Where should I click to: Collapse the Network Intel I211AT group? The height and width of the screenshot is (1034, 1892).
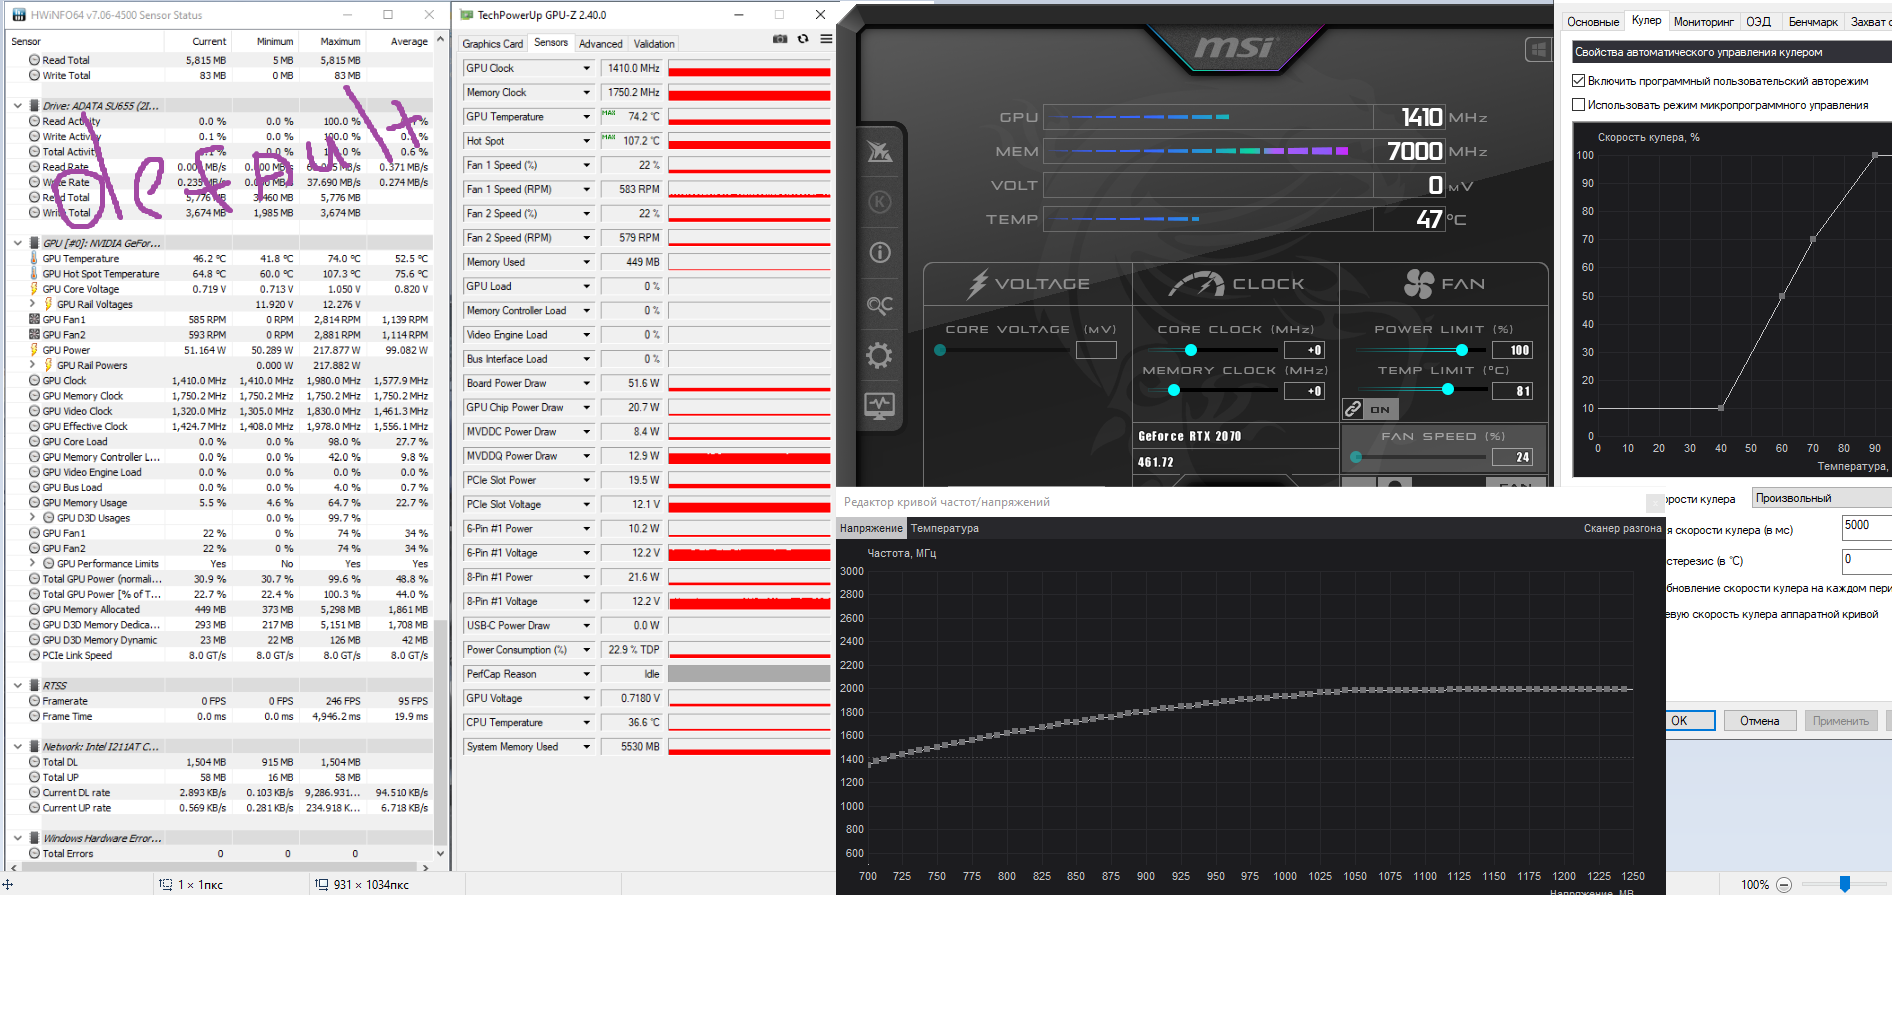pyautogui.click(x=18, y=747)
